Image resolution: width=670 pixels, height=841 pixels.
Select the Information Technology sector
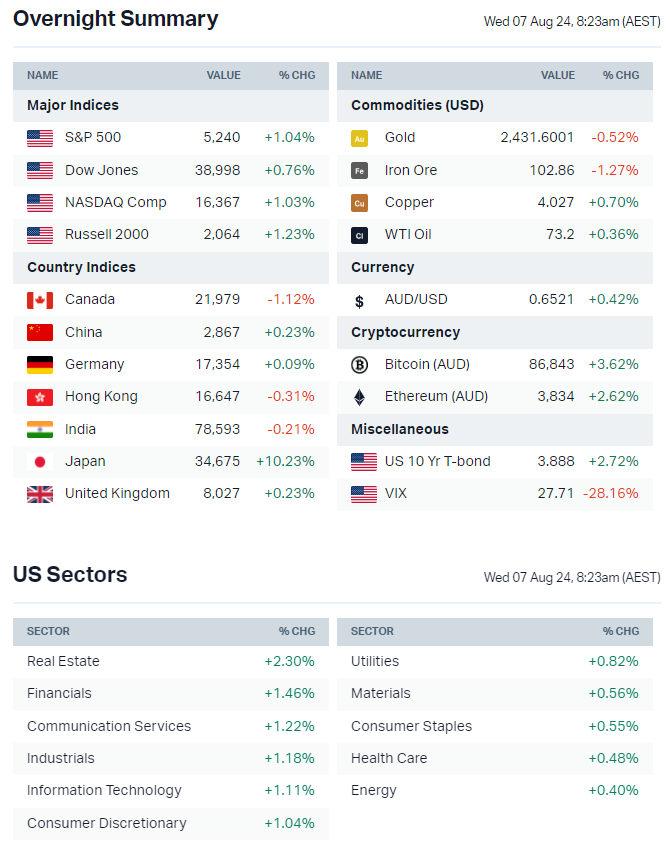[x=104, y=791]
